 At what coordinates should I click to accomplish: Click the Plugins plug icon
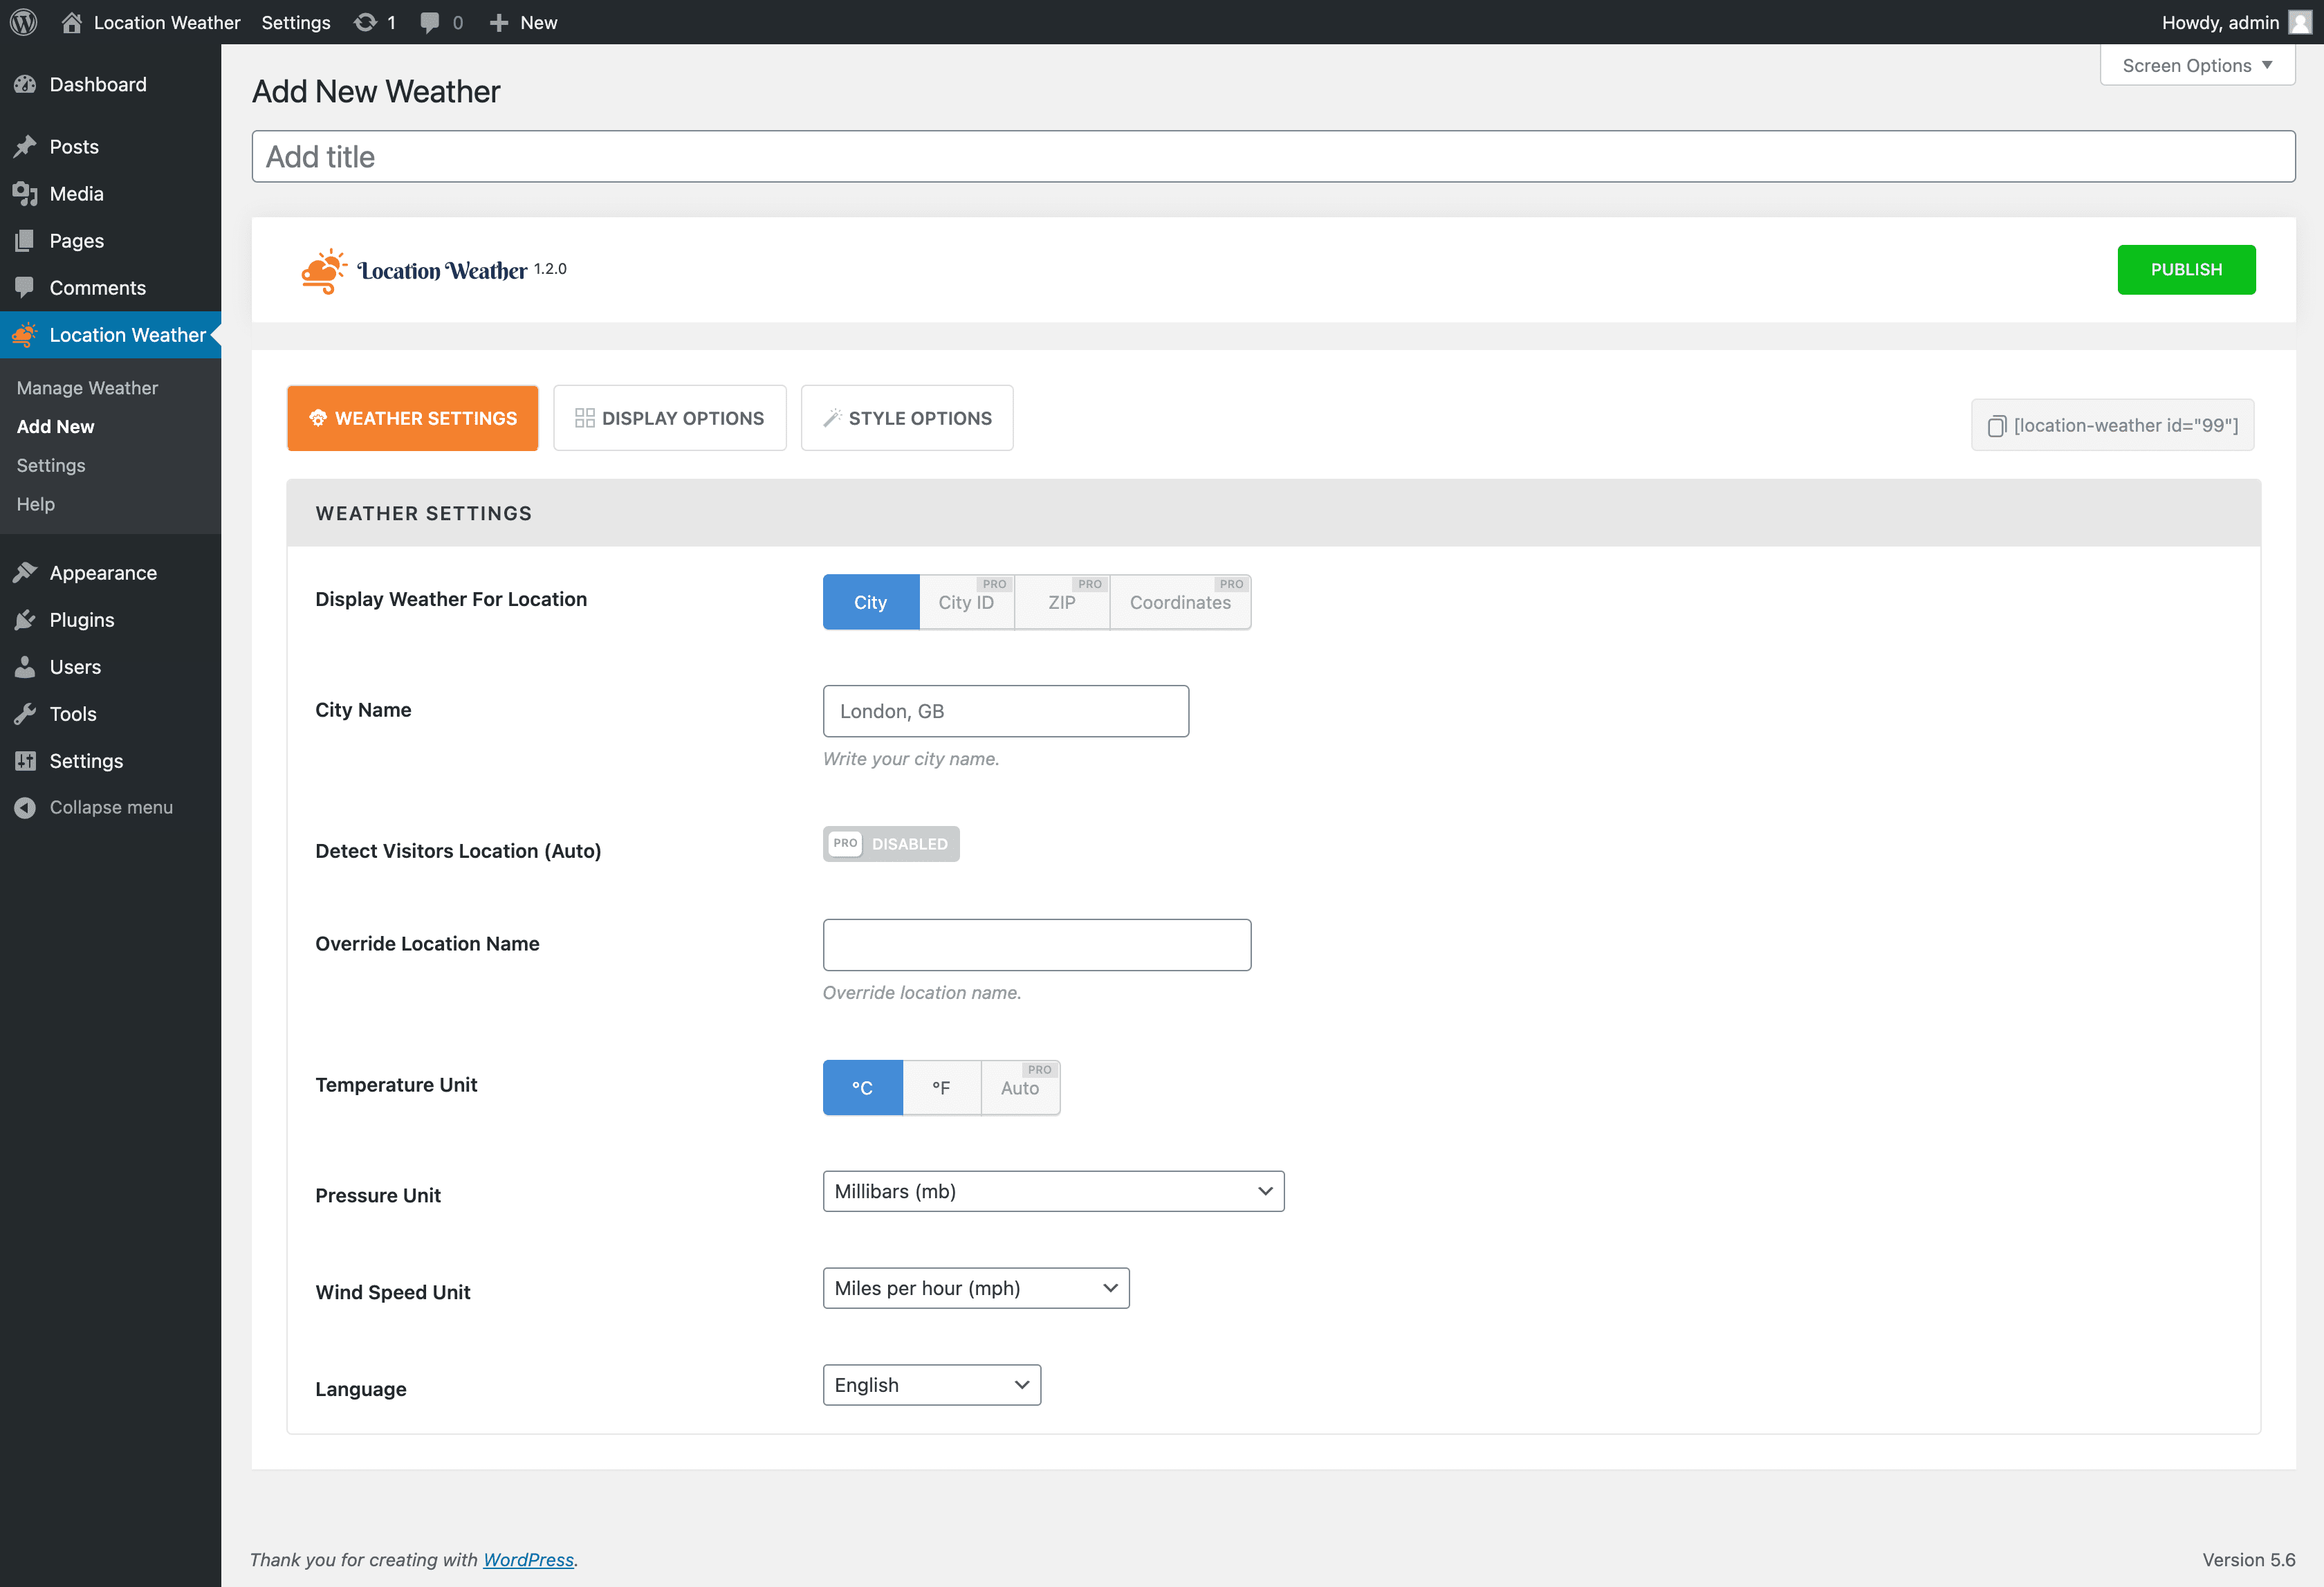pyautogui.click(x=25, y=620)
